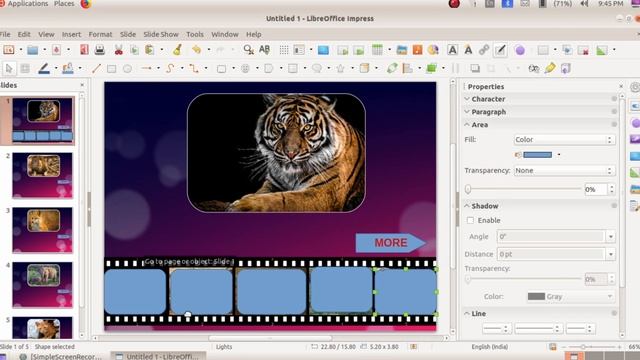This screenshot has width=640, height=360.
Task: Print the presentation using printer icon
Action: coord(100,50)
